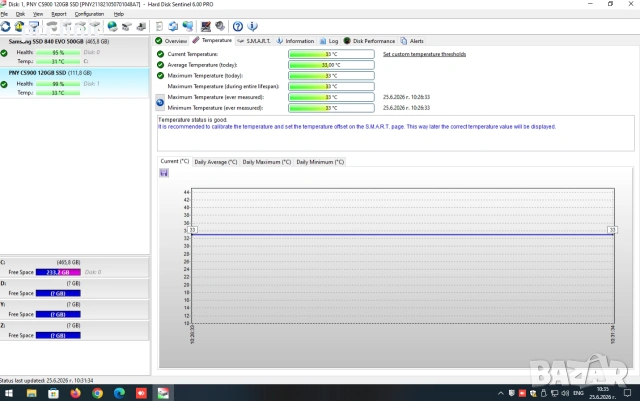
Task: Click the blue reset arrow icon beside Maximum Temperature
Action: pyautogui.click(x=160, y=102)
